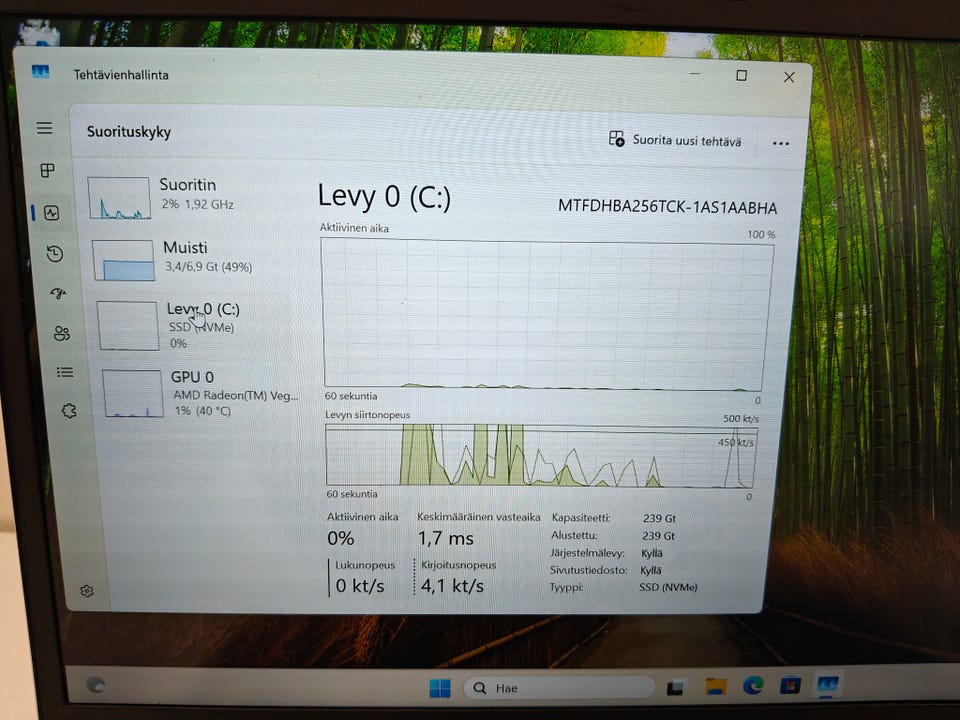960x720 pixels.
Task: Open the Users page icon
Action: [61, 333]
